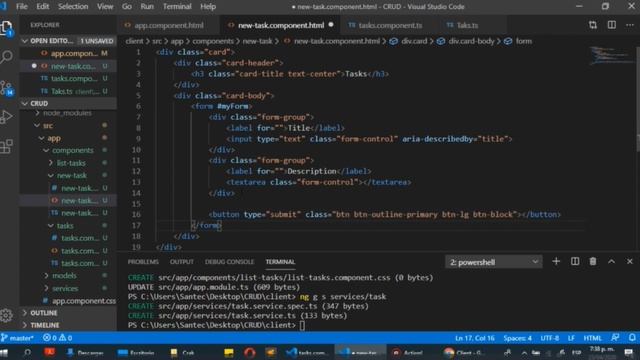The height and width of the screenshot is (360, 640).
Task: Open the powershell terminal selector dropdown
Action: pyautogui.click(x=493, y=262)
